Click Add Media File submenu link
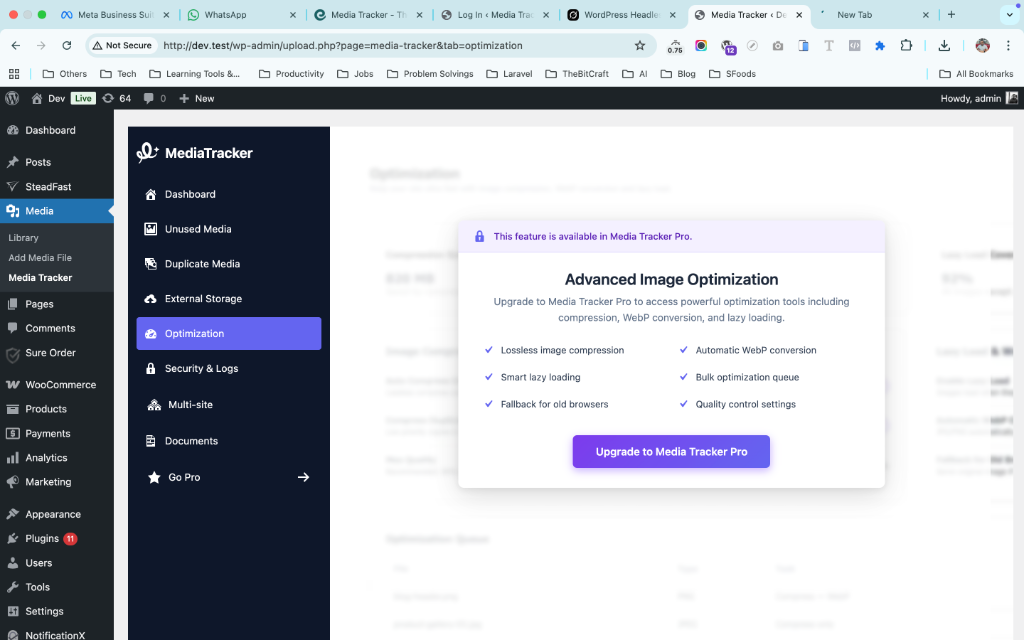 (x=40, y=258)
